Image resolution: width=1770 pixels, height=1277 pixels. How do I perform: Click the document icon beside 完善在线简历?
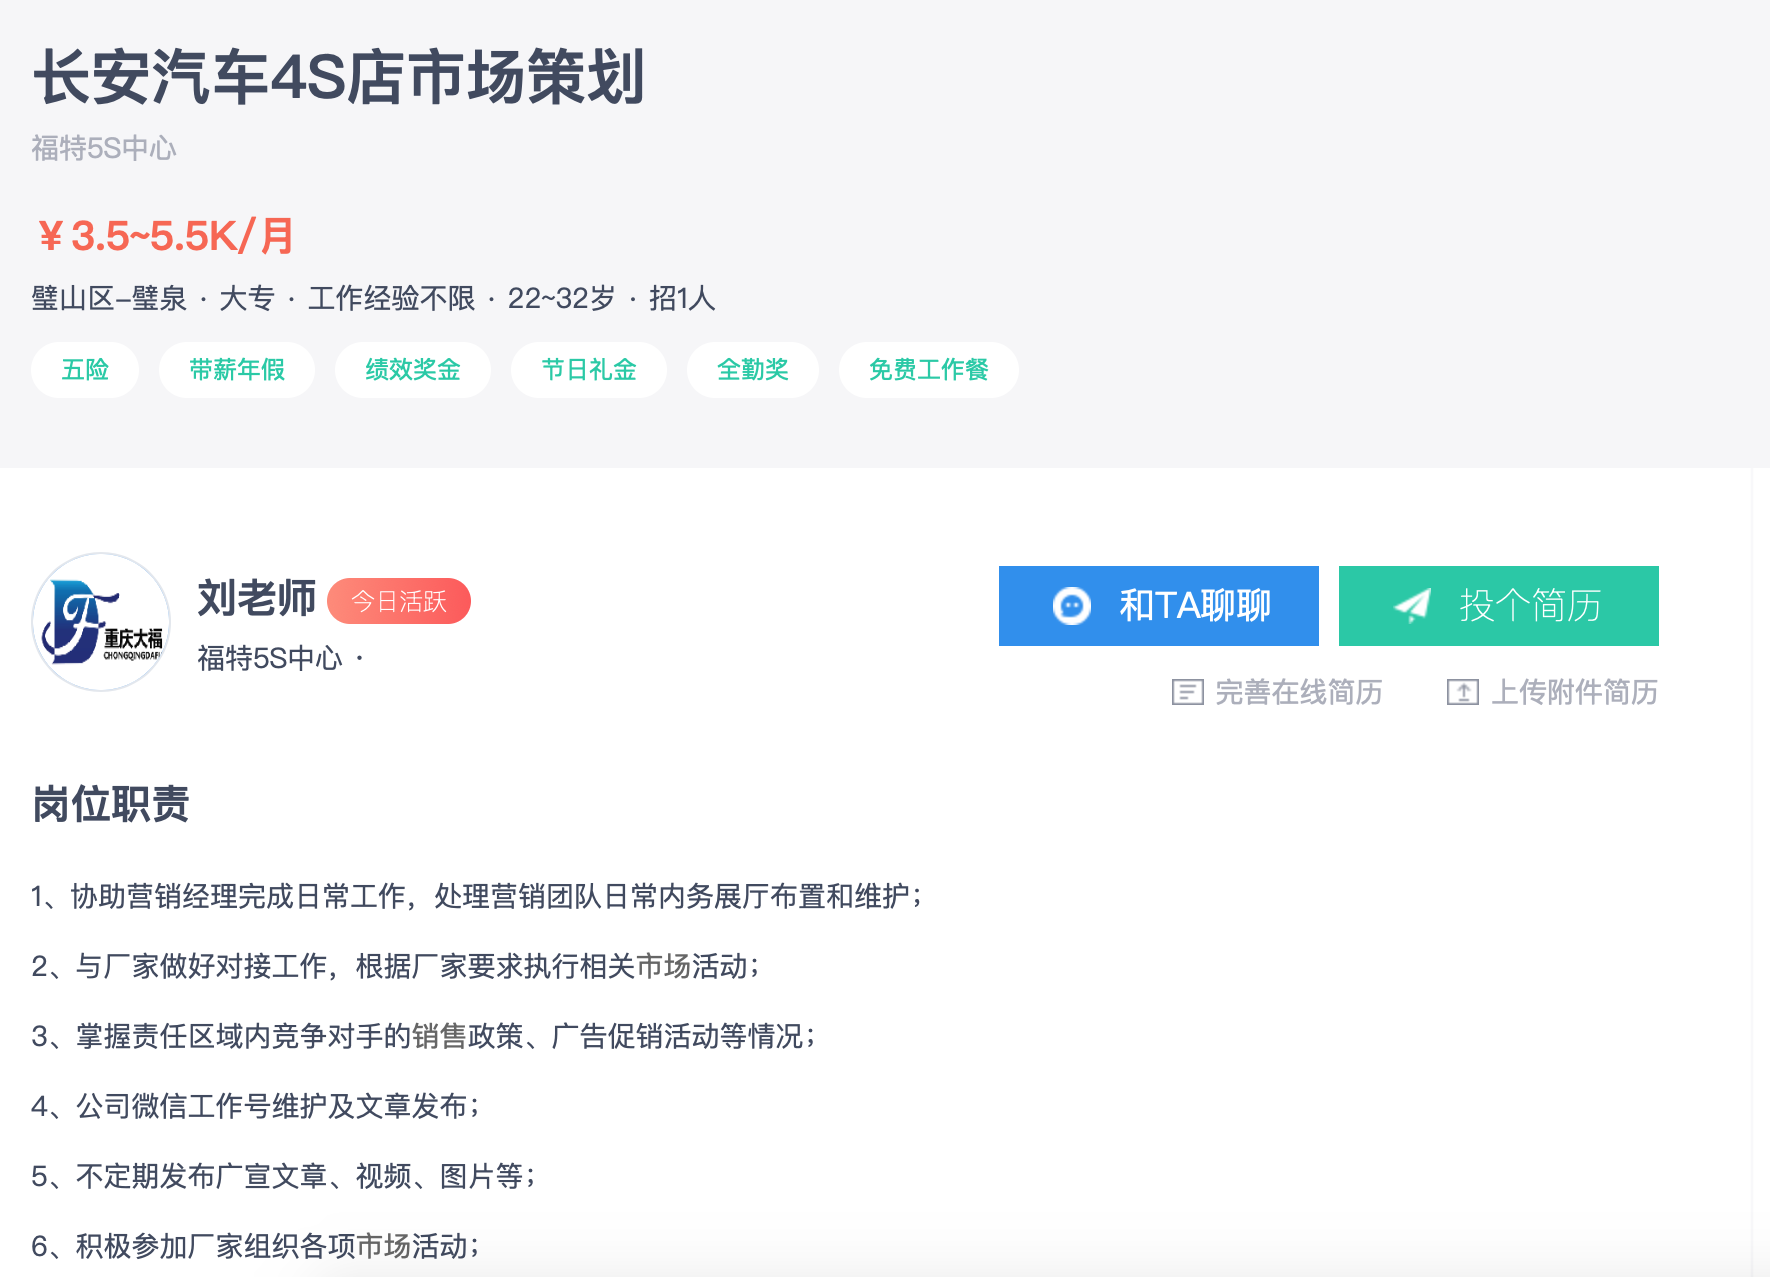pyautogui.click(x=1187, y=692)
